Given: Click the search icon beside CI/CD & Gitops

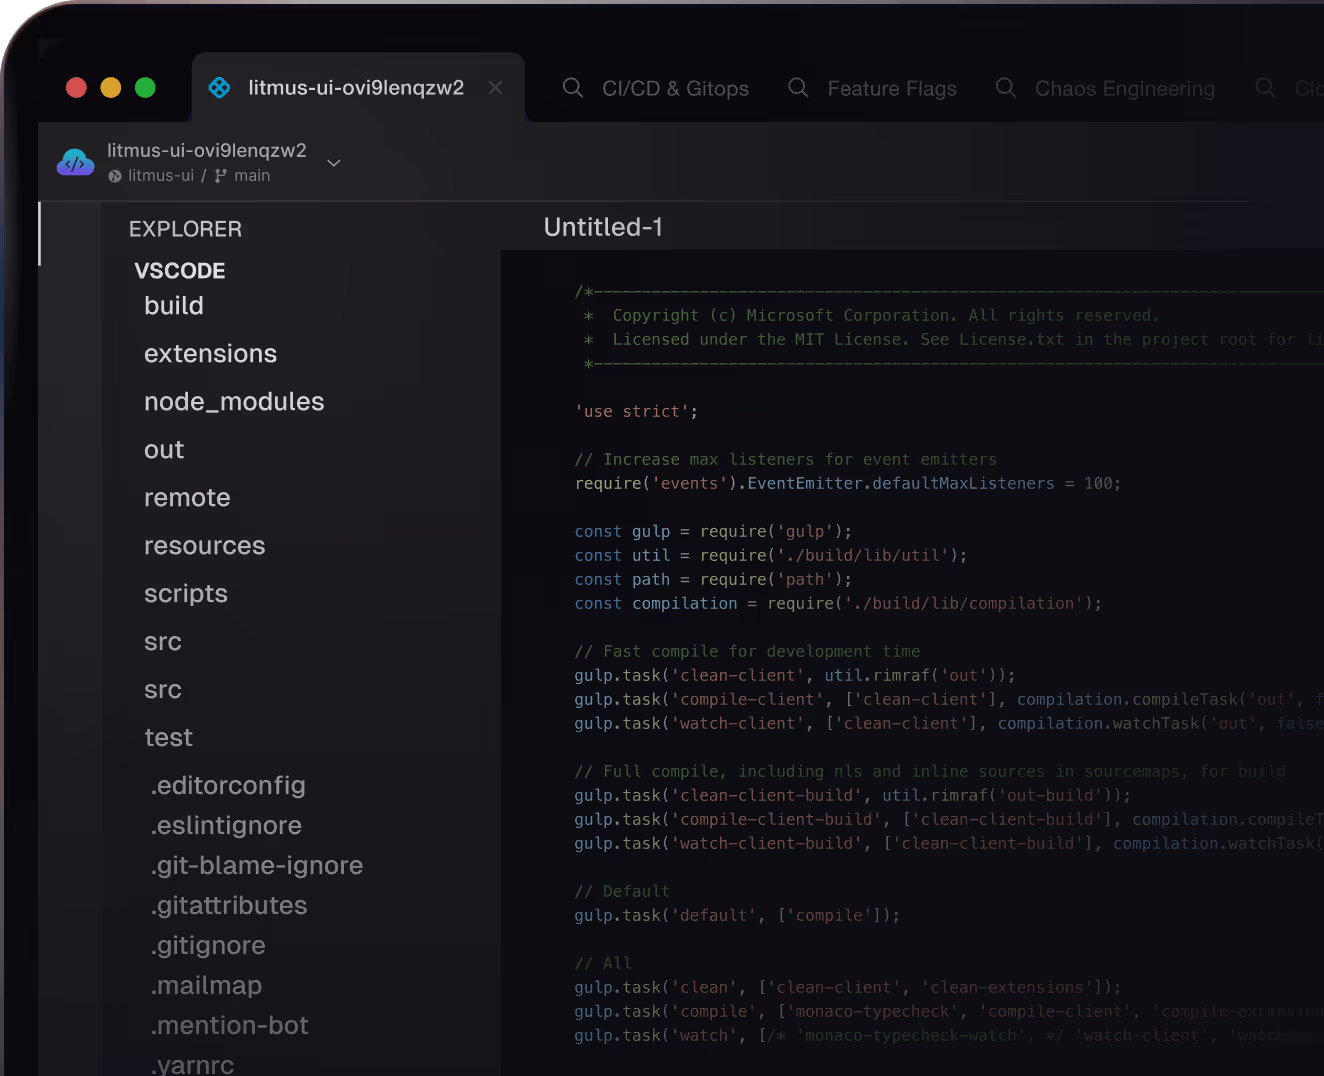Looking at the screenshot, I should pos(573,88).
